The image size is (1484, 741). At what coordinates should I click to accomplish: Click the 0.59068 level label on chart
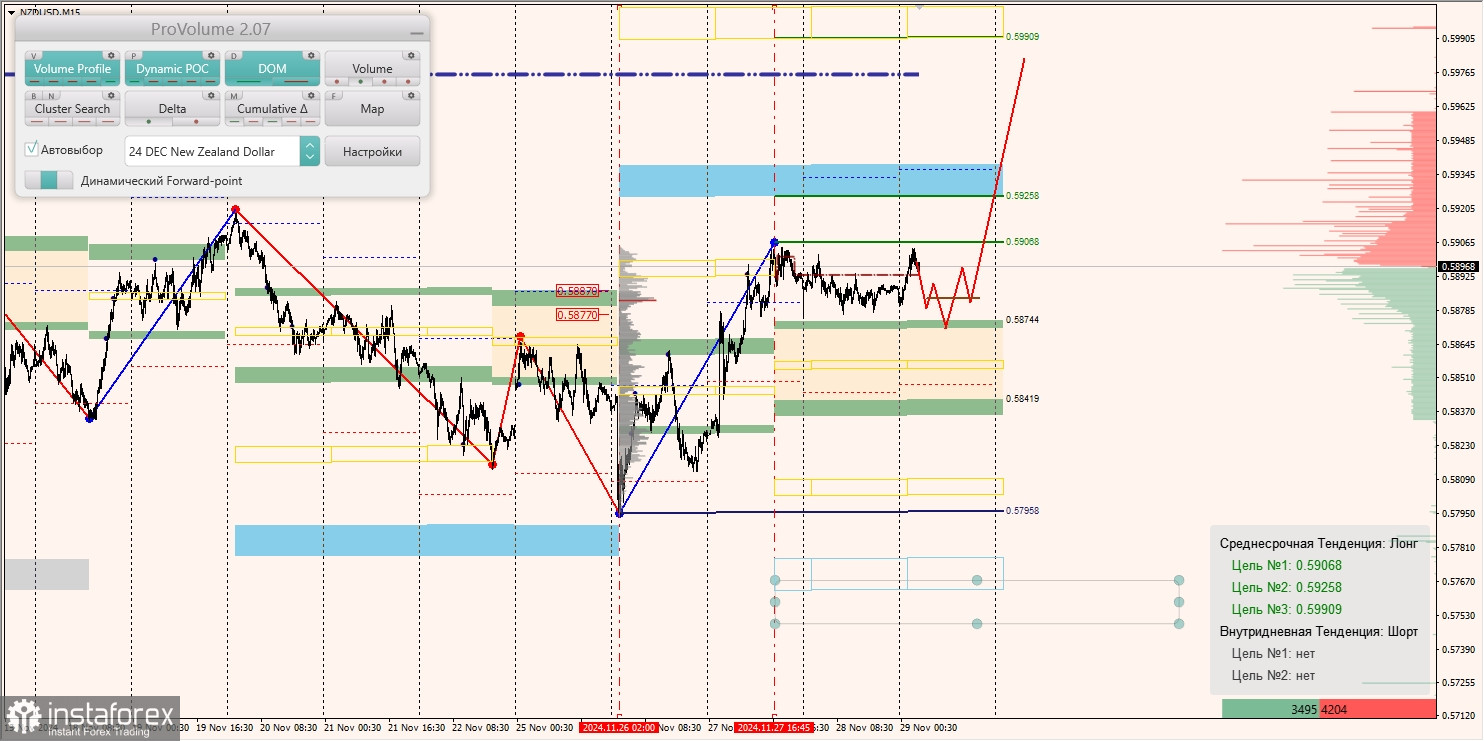coord(1022,242)
